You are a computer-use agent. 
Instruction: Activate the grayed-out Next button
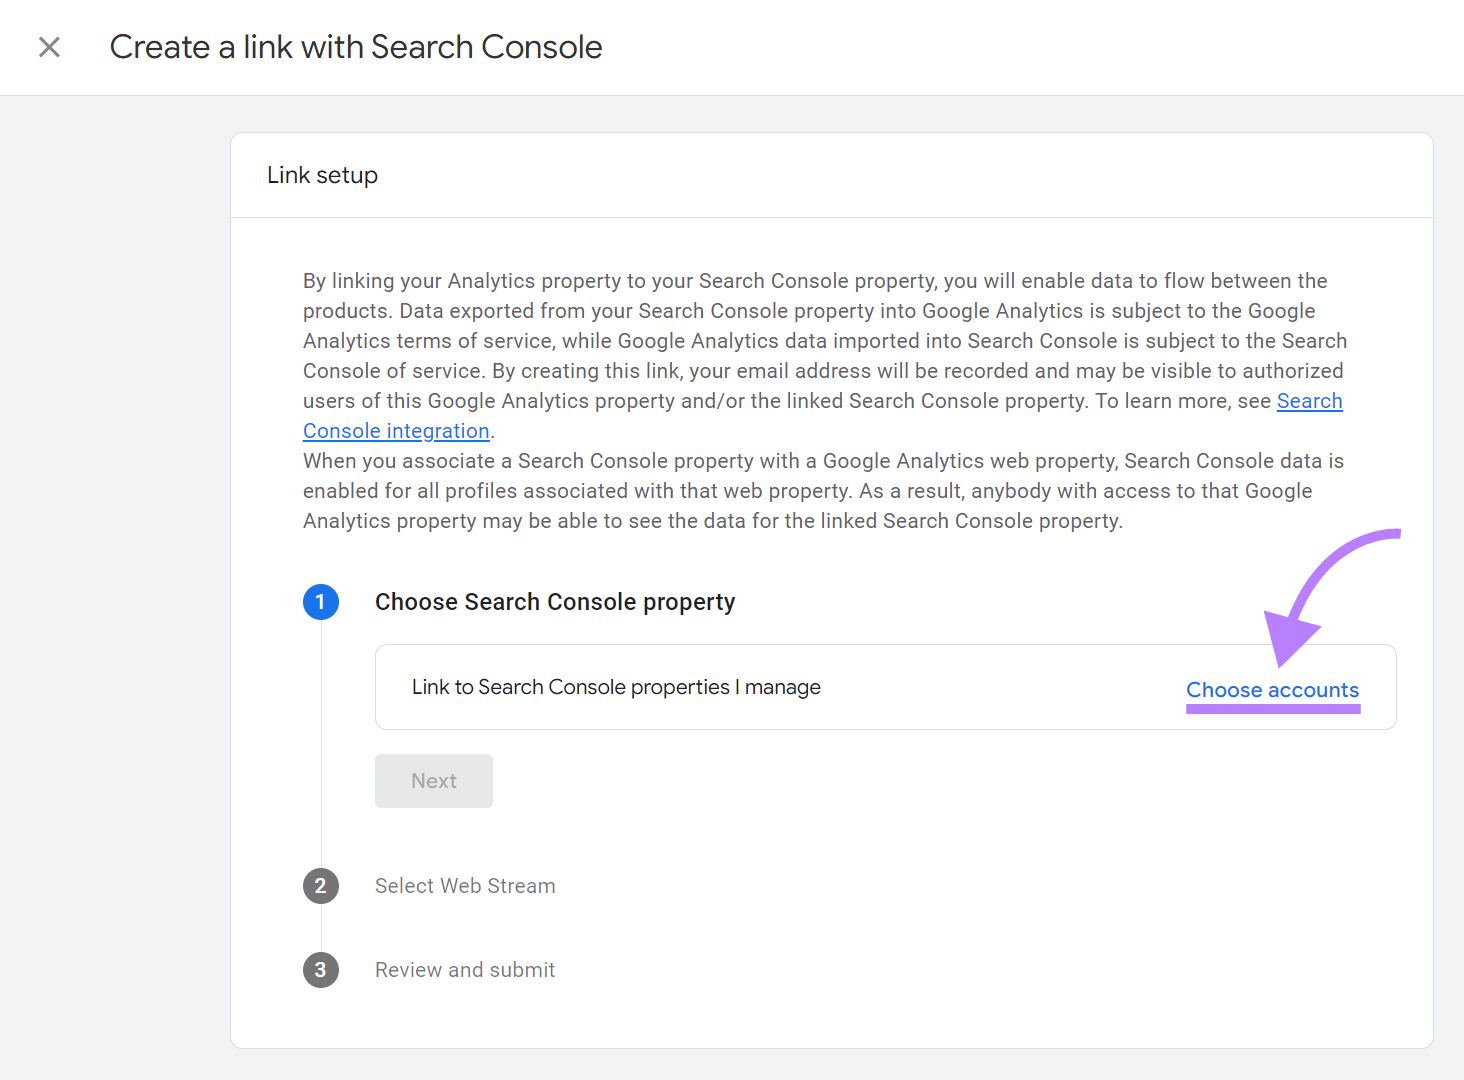pyautogui.click(x=433, y=780)
